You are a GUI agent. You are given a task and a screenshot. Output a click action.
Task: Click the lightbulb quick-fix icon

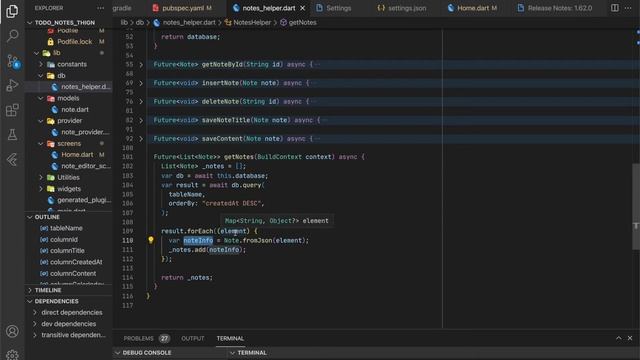[151, 240]
